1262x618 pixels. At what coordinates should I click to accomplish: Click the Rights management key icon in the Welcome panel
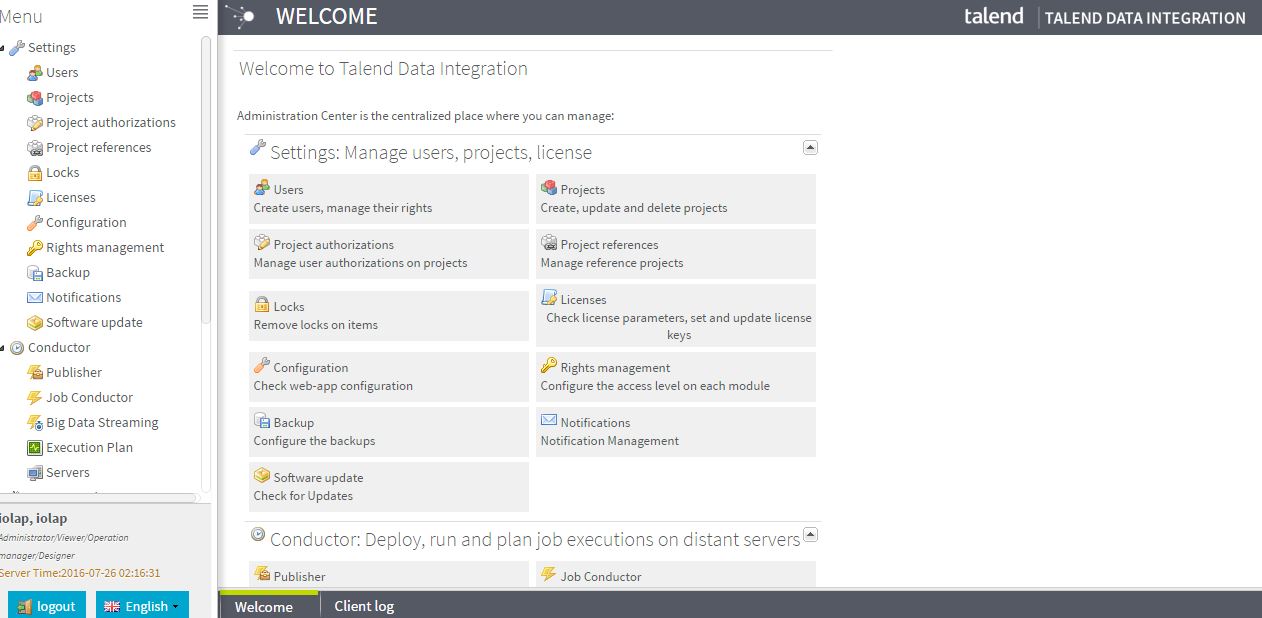549,366
